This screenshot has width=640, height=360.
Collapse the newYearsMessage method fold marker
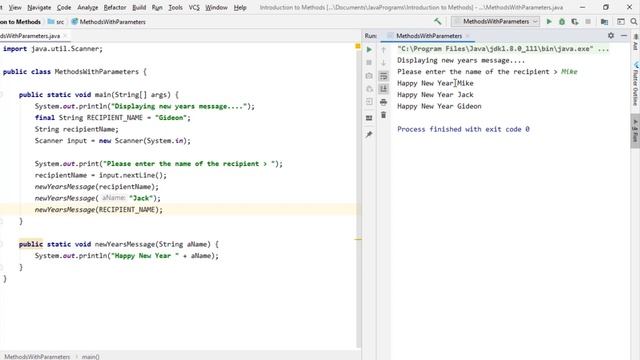click(2, 244)
